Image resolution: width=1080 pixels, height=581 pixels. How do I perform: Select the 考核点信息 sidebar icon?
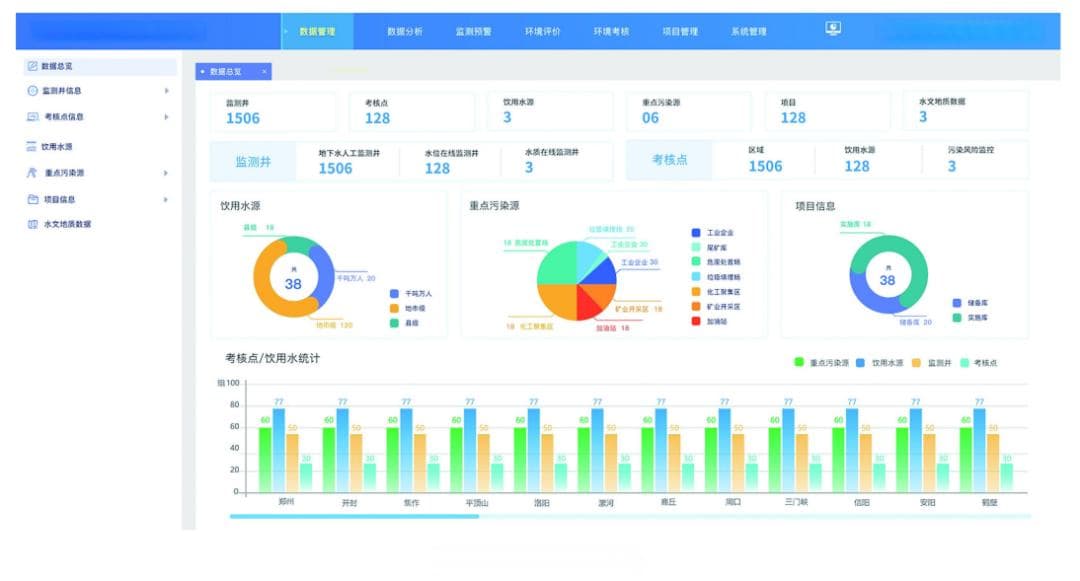point(32,117)
